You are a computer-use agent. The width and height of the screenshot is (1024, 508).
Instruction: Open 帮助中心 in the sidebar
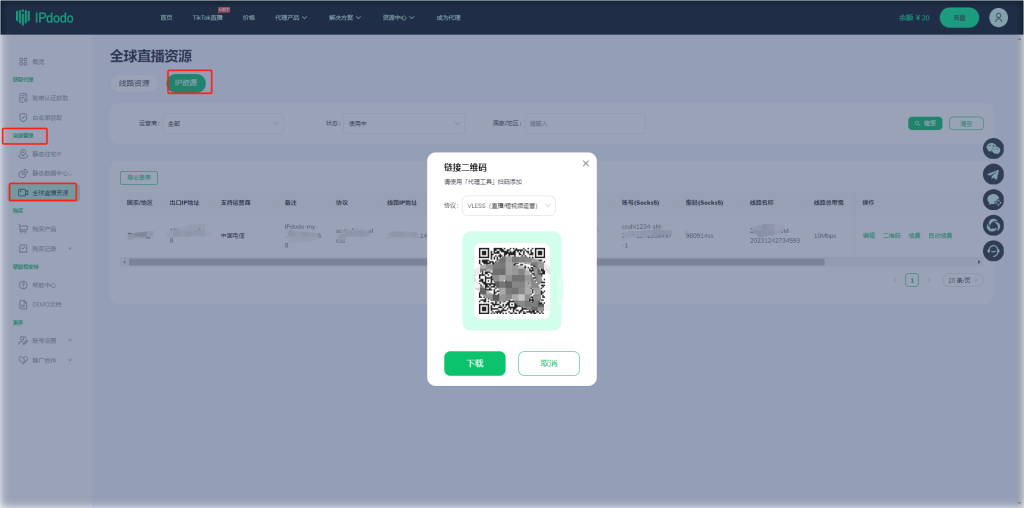(x=40, y=285)
